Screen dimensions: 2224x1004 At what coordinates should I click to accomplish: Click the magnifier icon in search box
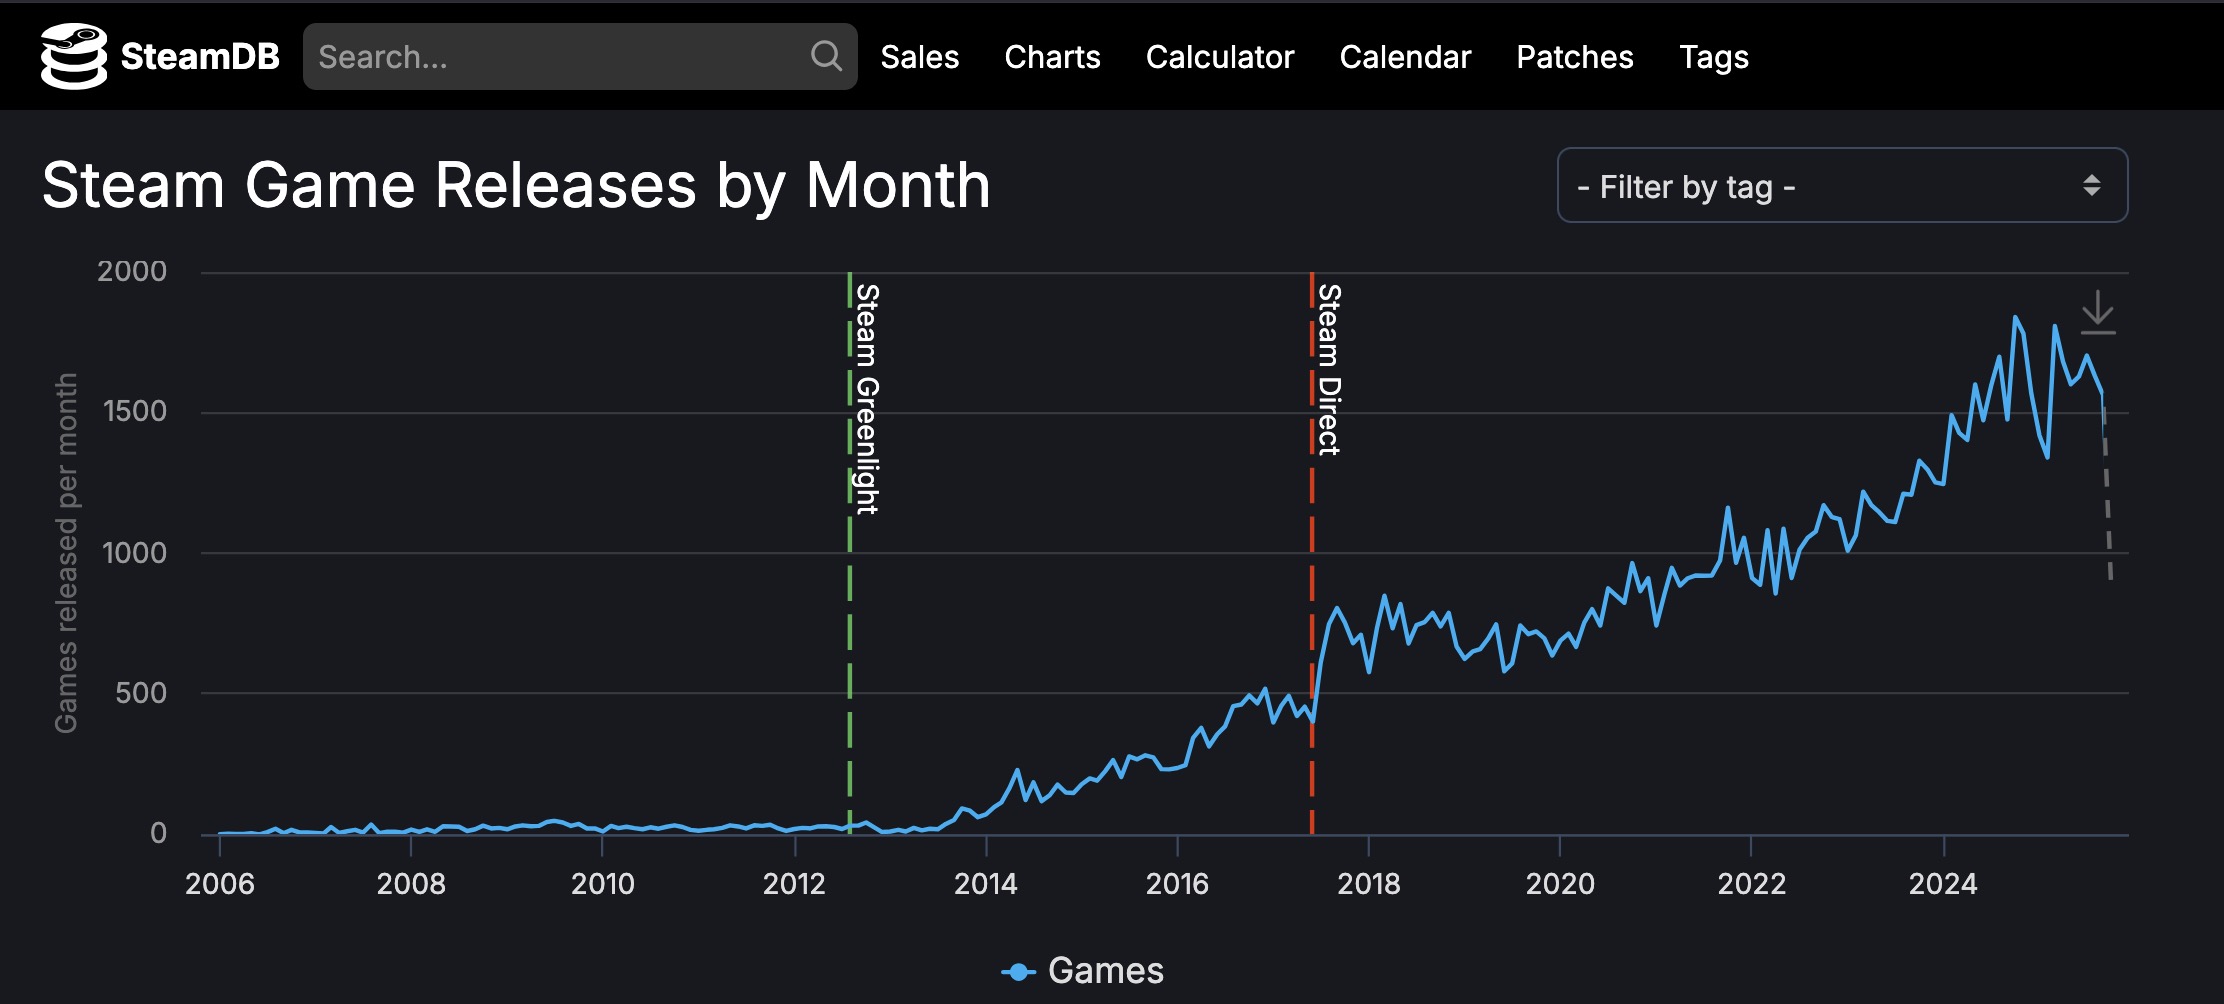pos(826,56)
